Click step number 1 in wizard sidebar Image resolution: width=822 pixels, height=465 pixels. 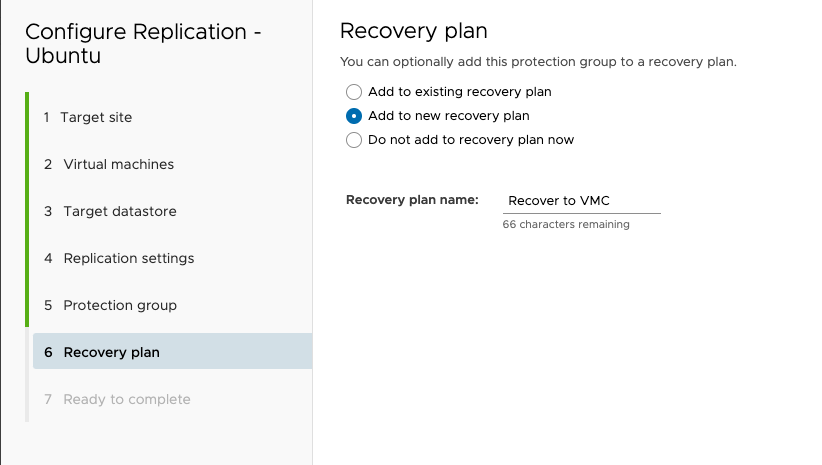point(47,117)
